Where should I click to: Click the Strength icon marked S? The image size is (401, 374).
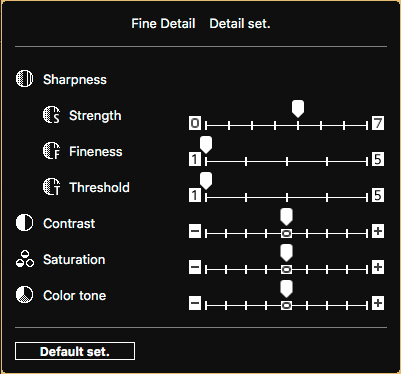[51, 115]
